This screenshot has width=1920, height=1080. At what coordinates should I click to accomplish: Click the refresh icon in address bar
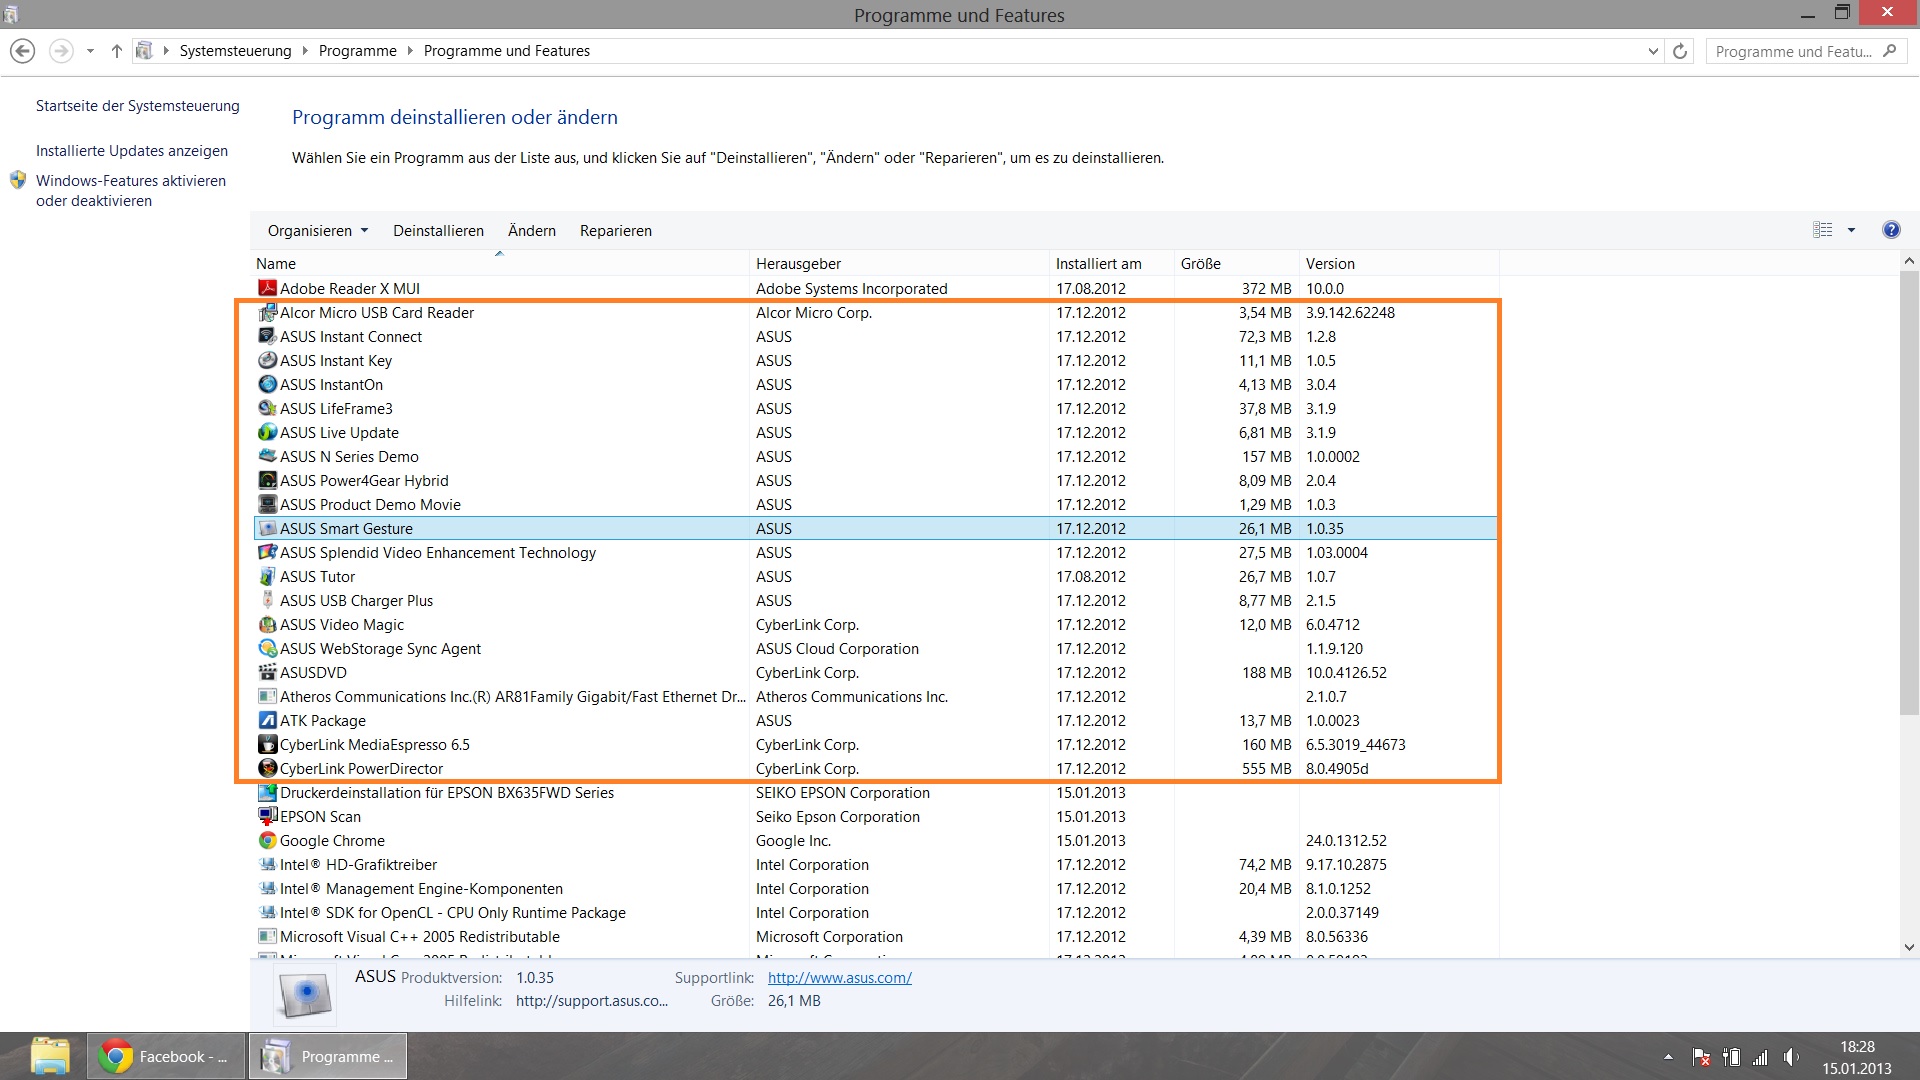[x=1680, y=51]
